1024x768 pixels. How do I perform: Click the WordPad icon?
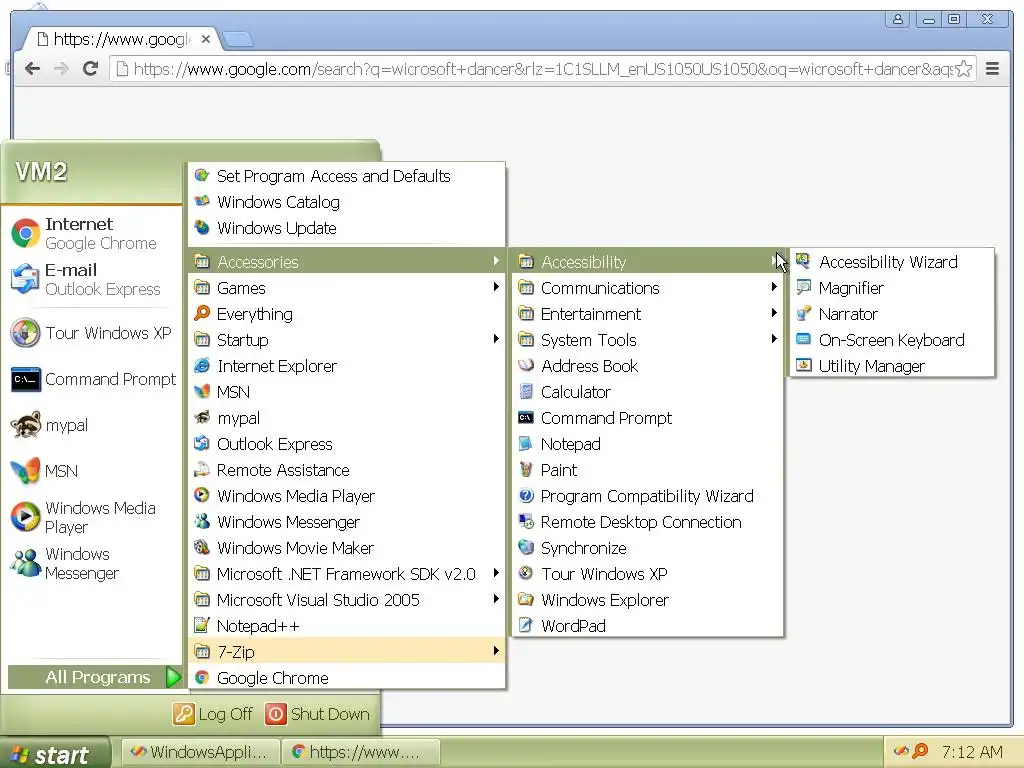tap(526, 625)
